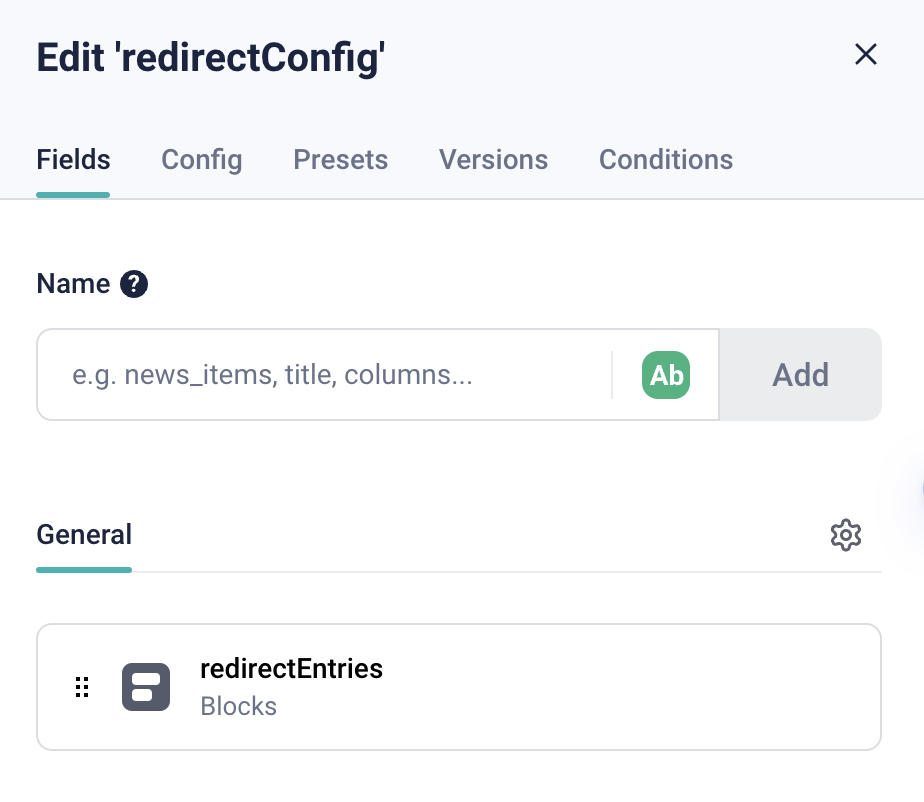The height and width of the screenshot is (802, 924).
Task: Switch to the Conditions tab
Action: (x=665, y=159)
